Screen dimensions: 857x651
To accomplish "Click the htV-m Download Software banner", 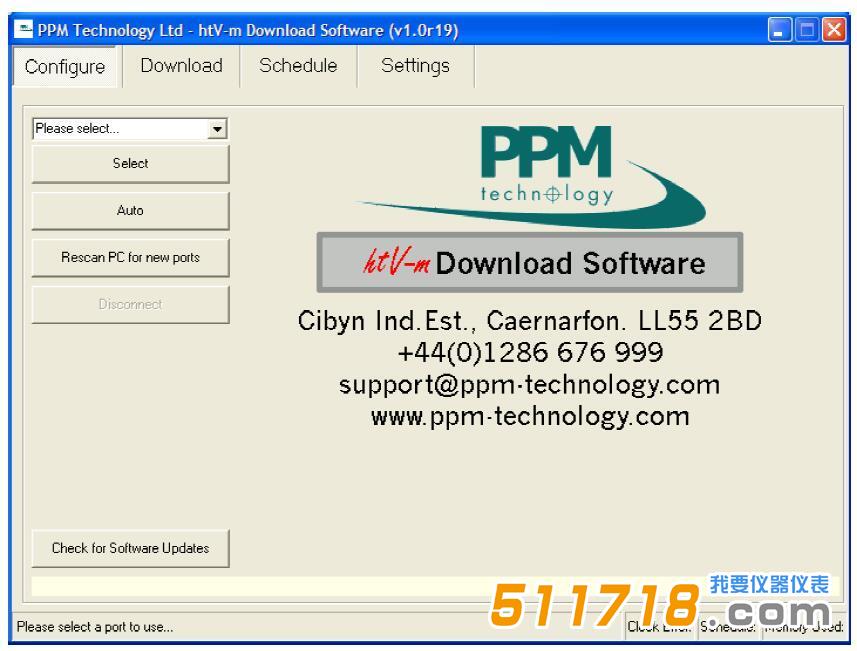I will pyautogui.click(x=530, y=263).
